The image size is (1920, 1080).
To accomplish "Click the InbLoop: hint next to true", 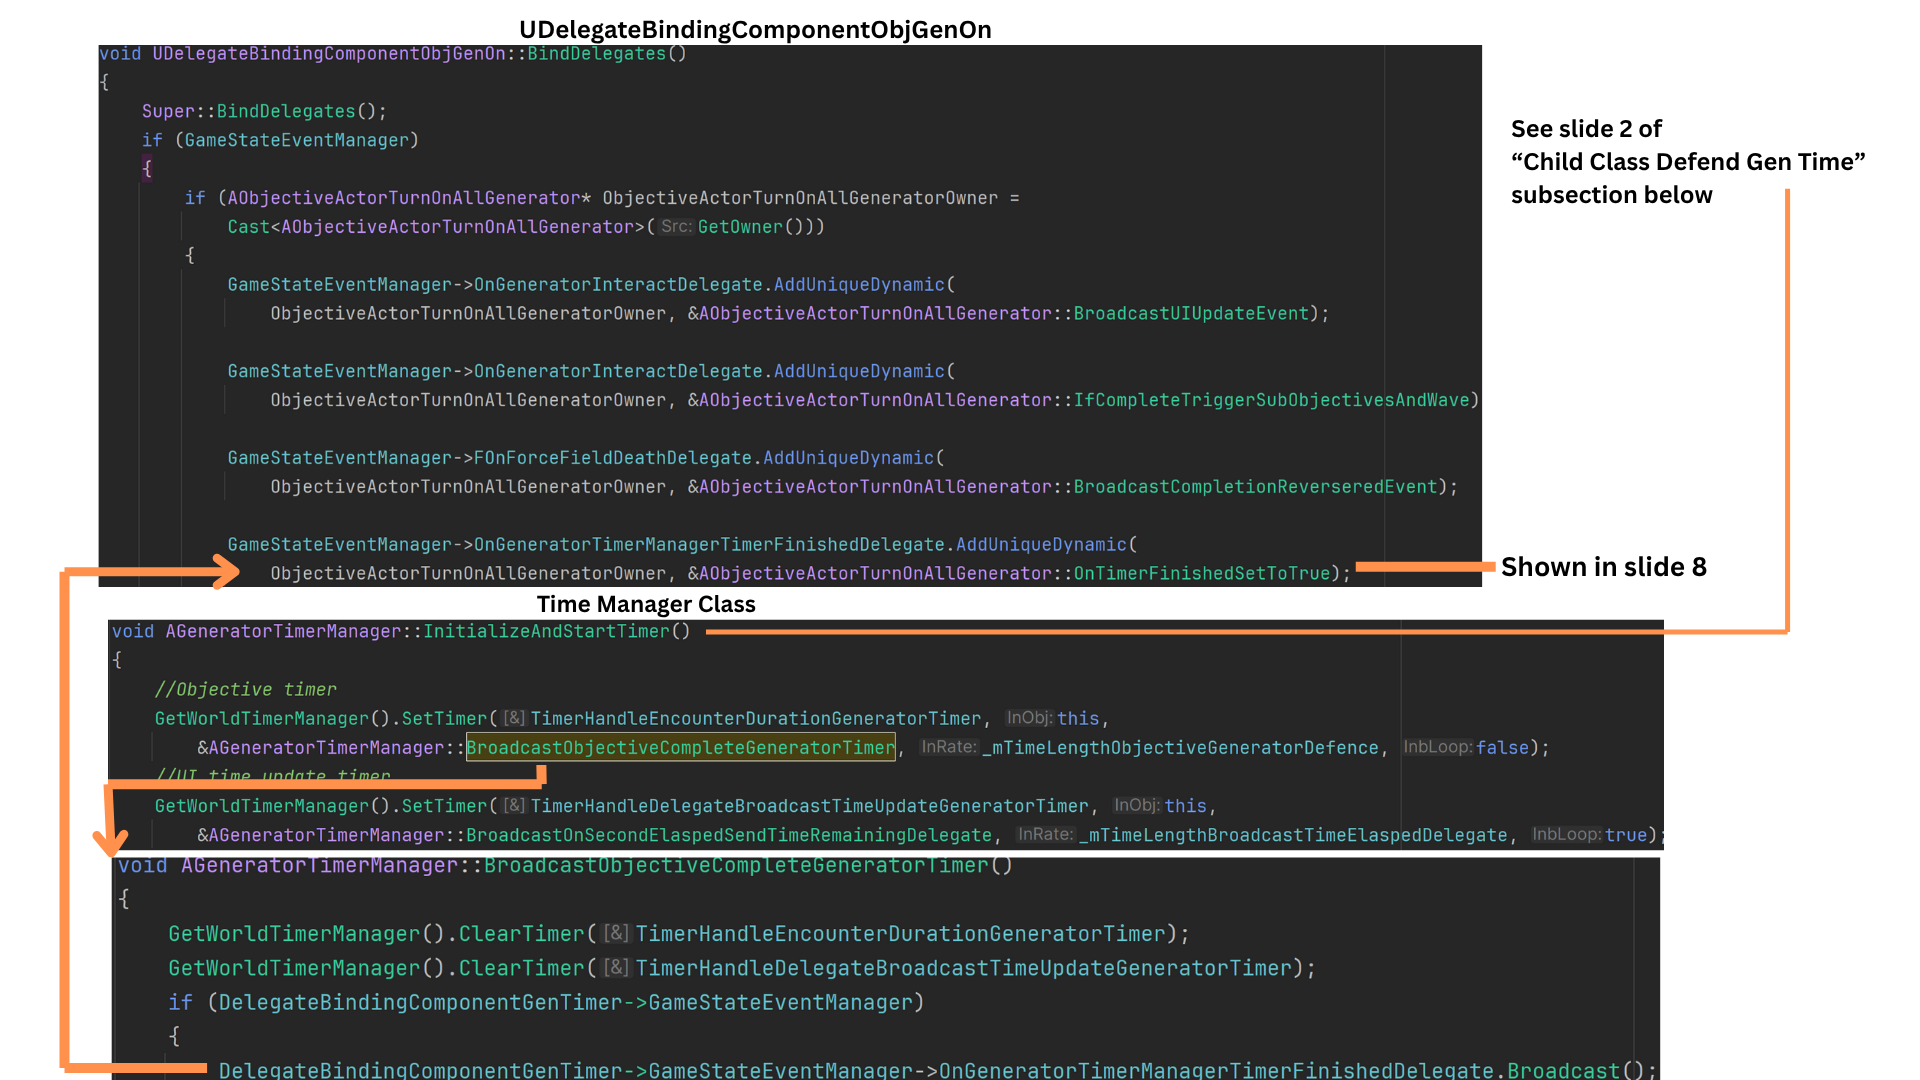I will point(1566,835).
